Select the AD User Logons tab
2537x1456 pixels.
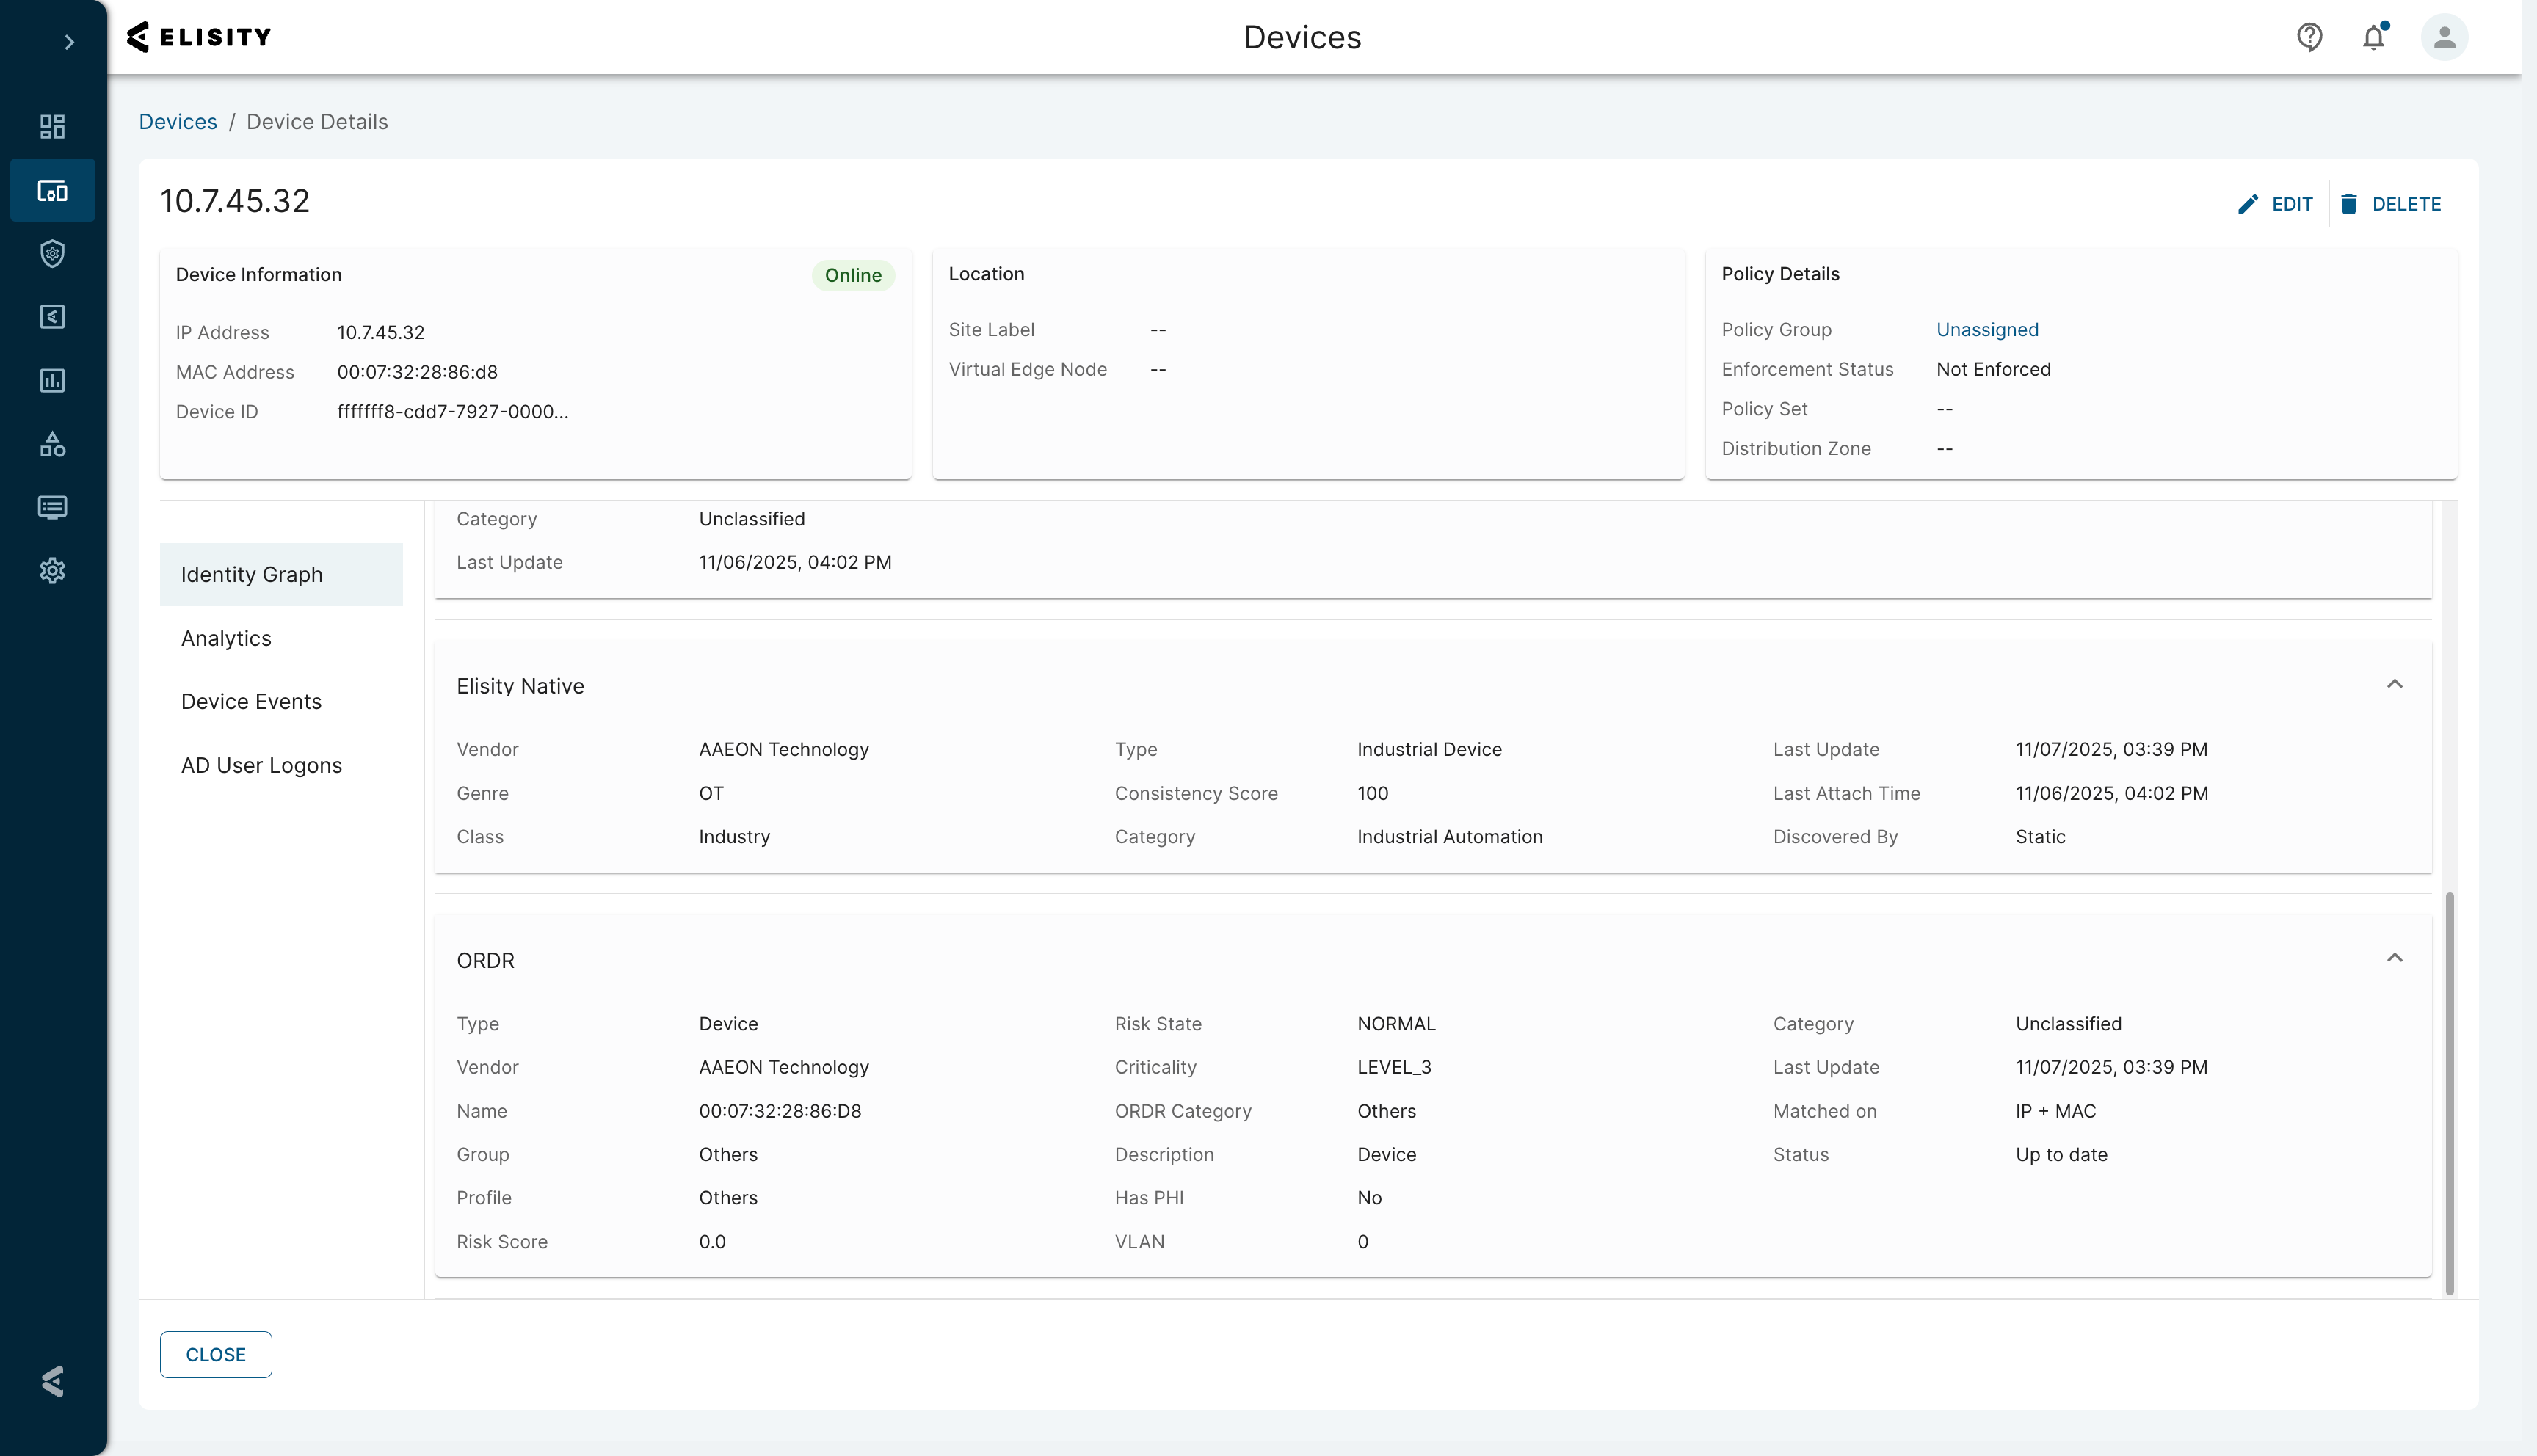261,765
